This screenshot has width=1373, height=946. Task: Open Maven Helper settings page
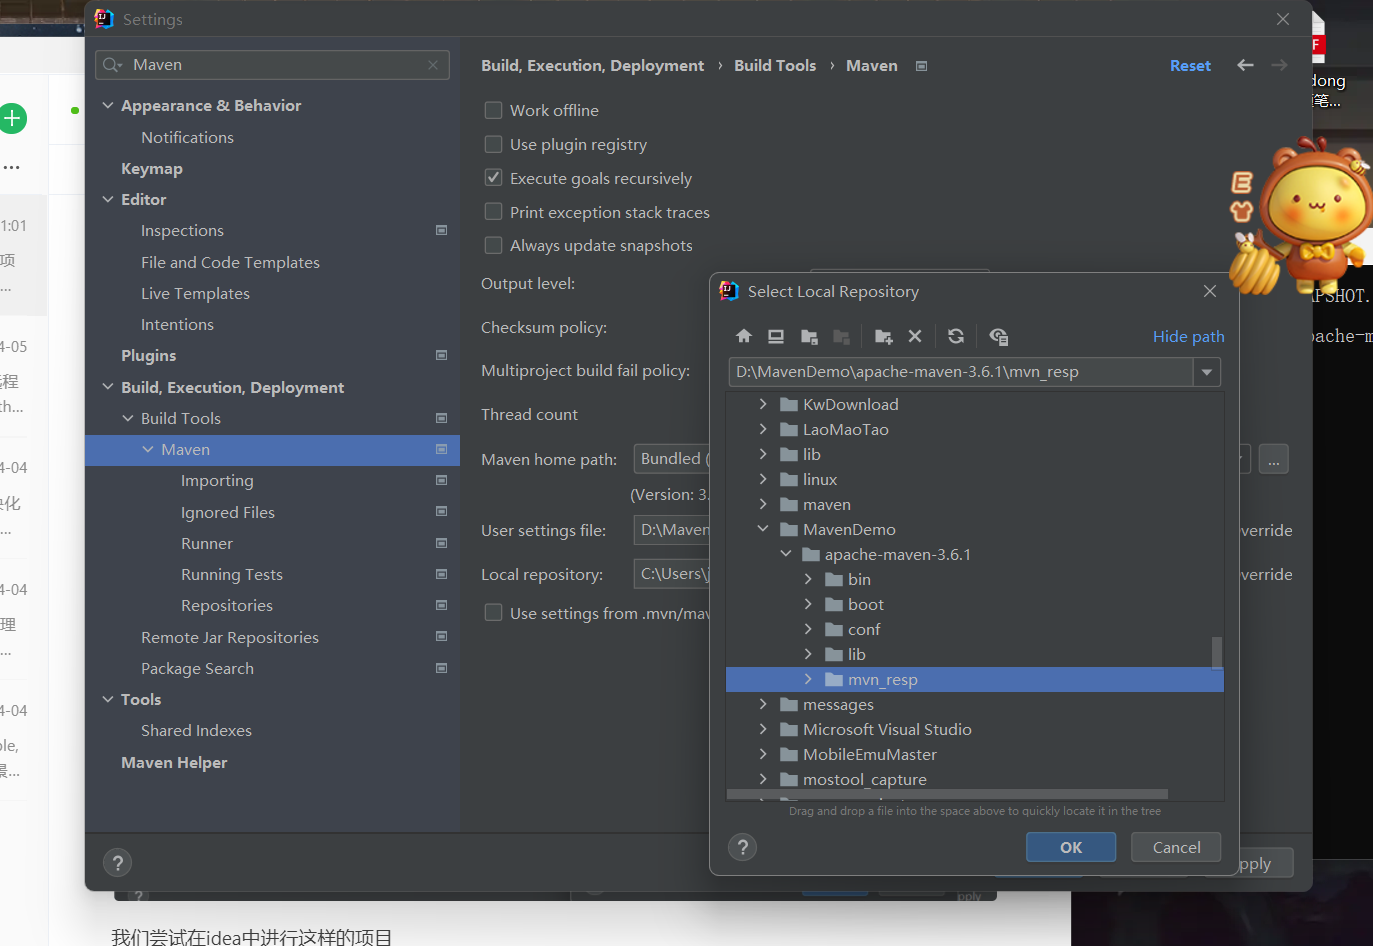174,762
